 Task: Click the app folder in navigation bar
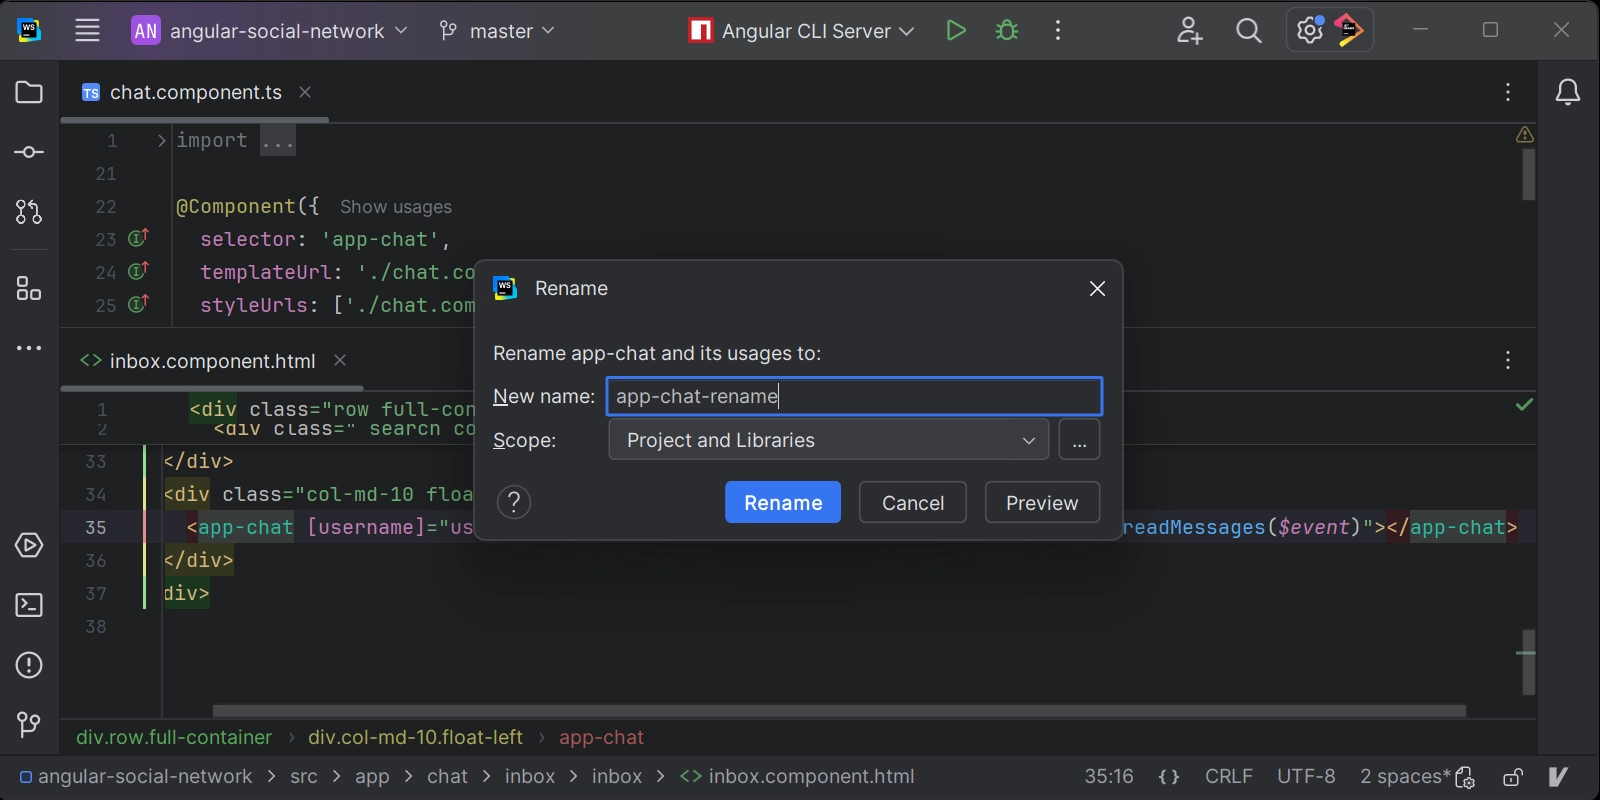point(372,777)
